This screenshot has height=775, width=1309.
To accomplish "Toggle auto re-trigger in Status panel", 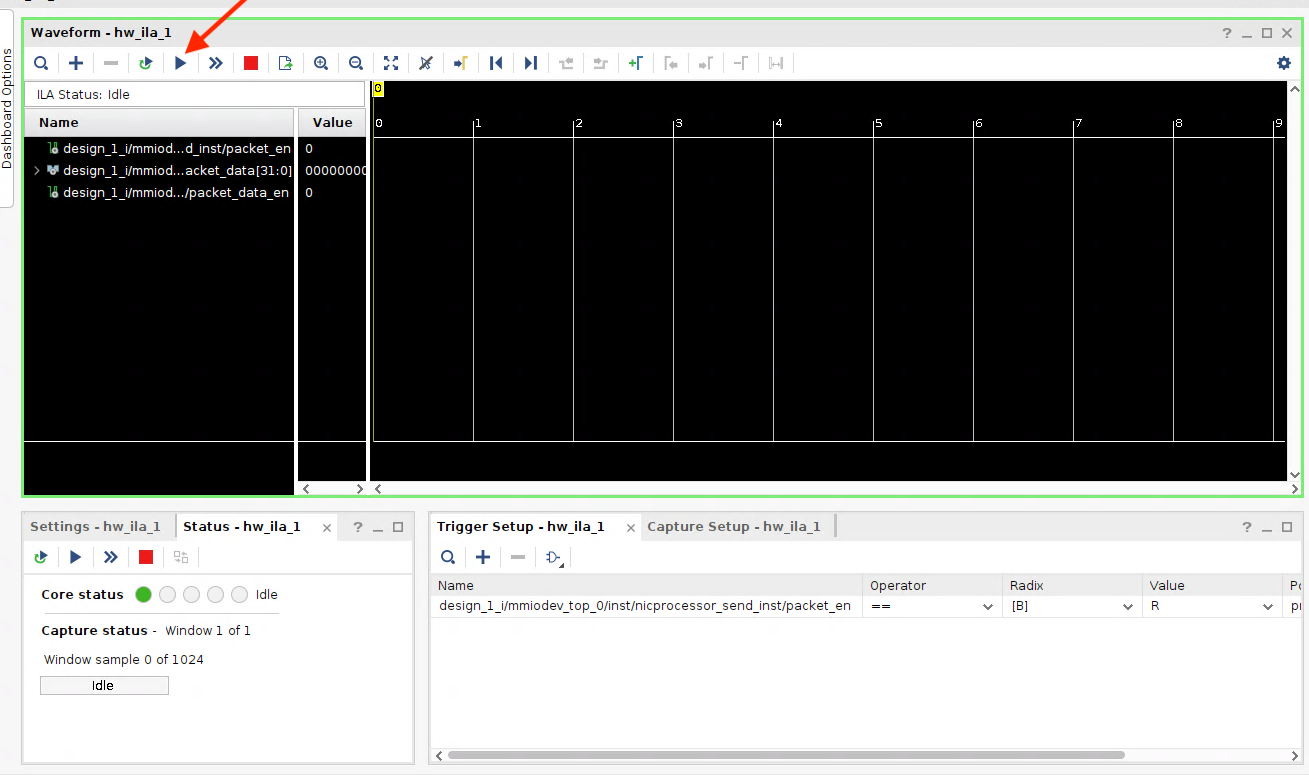I will pos(41,557).
